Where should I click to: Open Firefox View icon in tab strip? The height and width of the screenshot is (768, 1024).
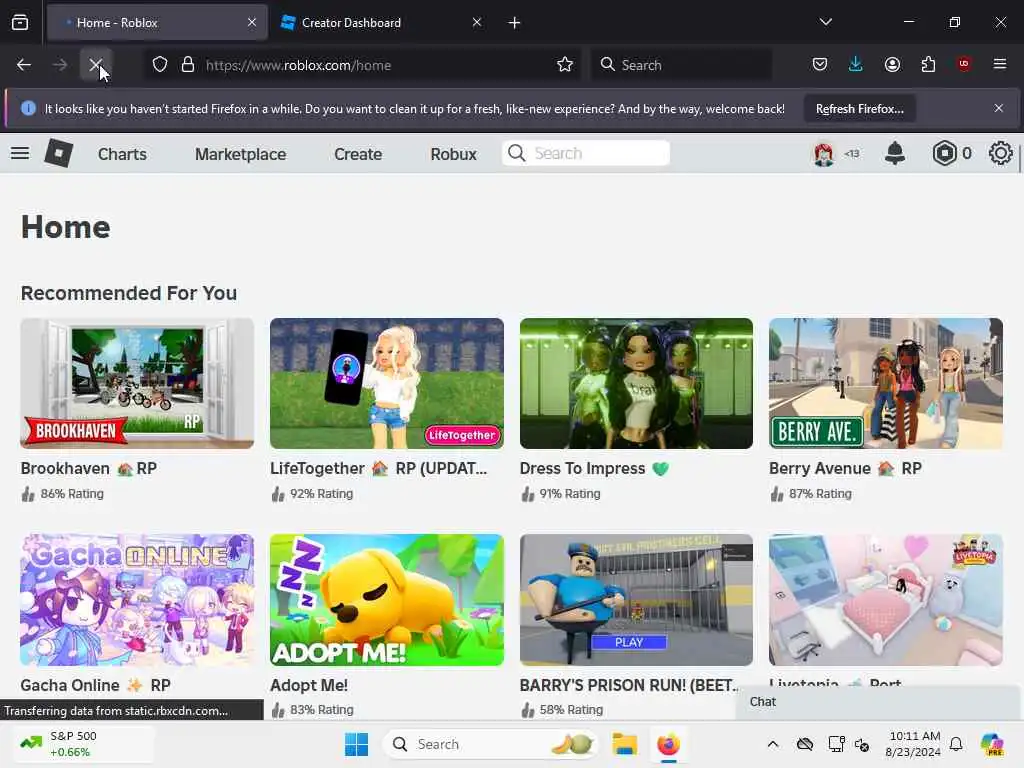tap(20, 23)
